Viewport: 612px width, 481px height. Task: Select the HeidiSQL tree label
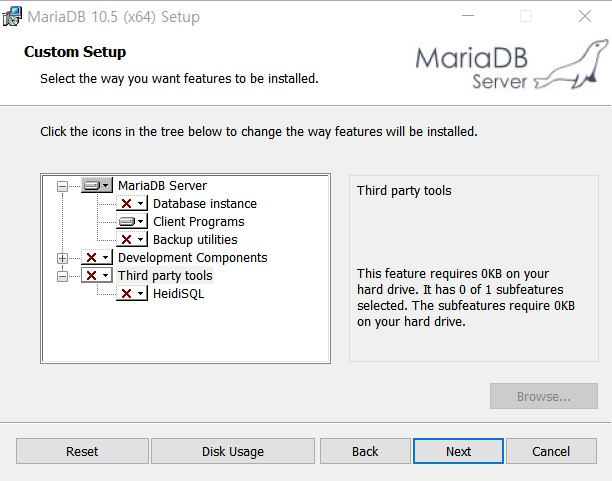tap(178, 293)
